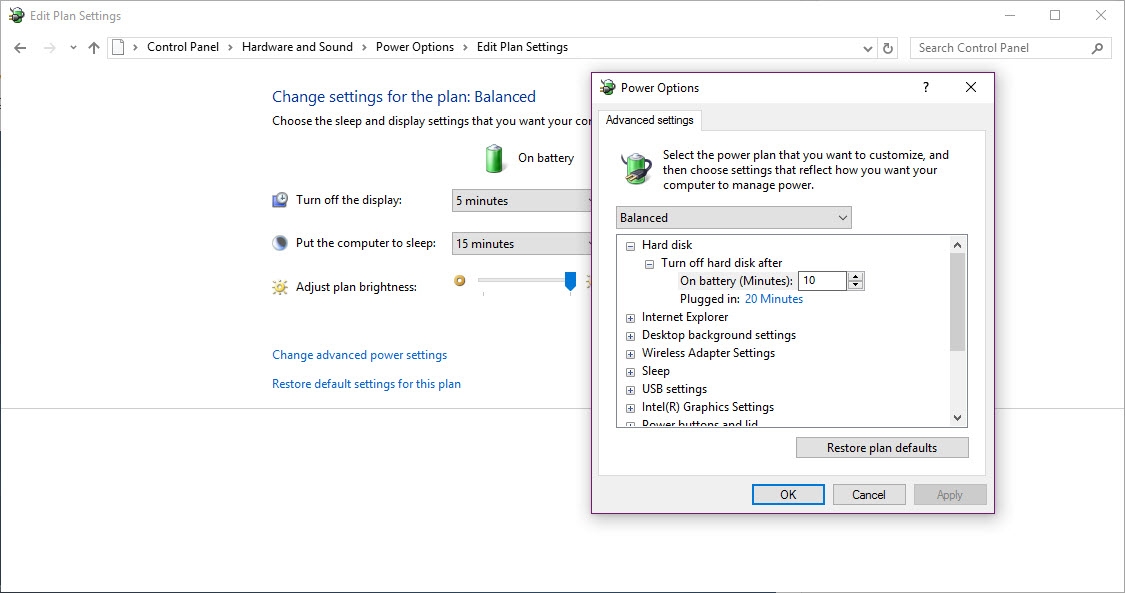Viewport: 1125px width, 593px height.
Task: Click the Power Options dialog title icon
Action: (x=608, y=87)
